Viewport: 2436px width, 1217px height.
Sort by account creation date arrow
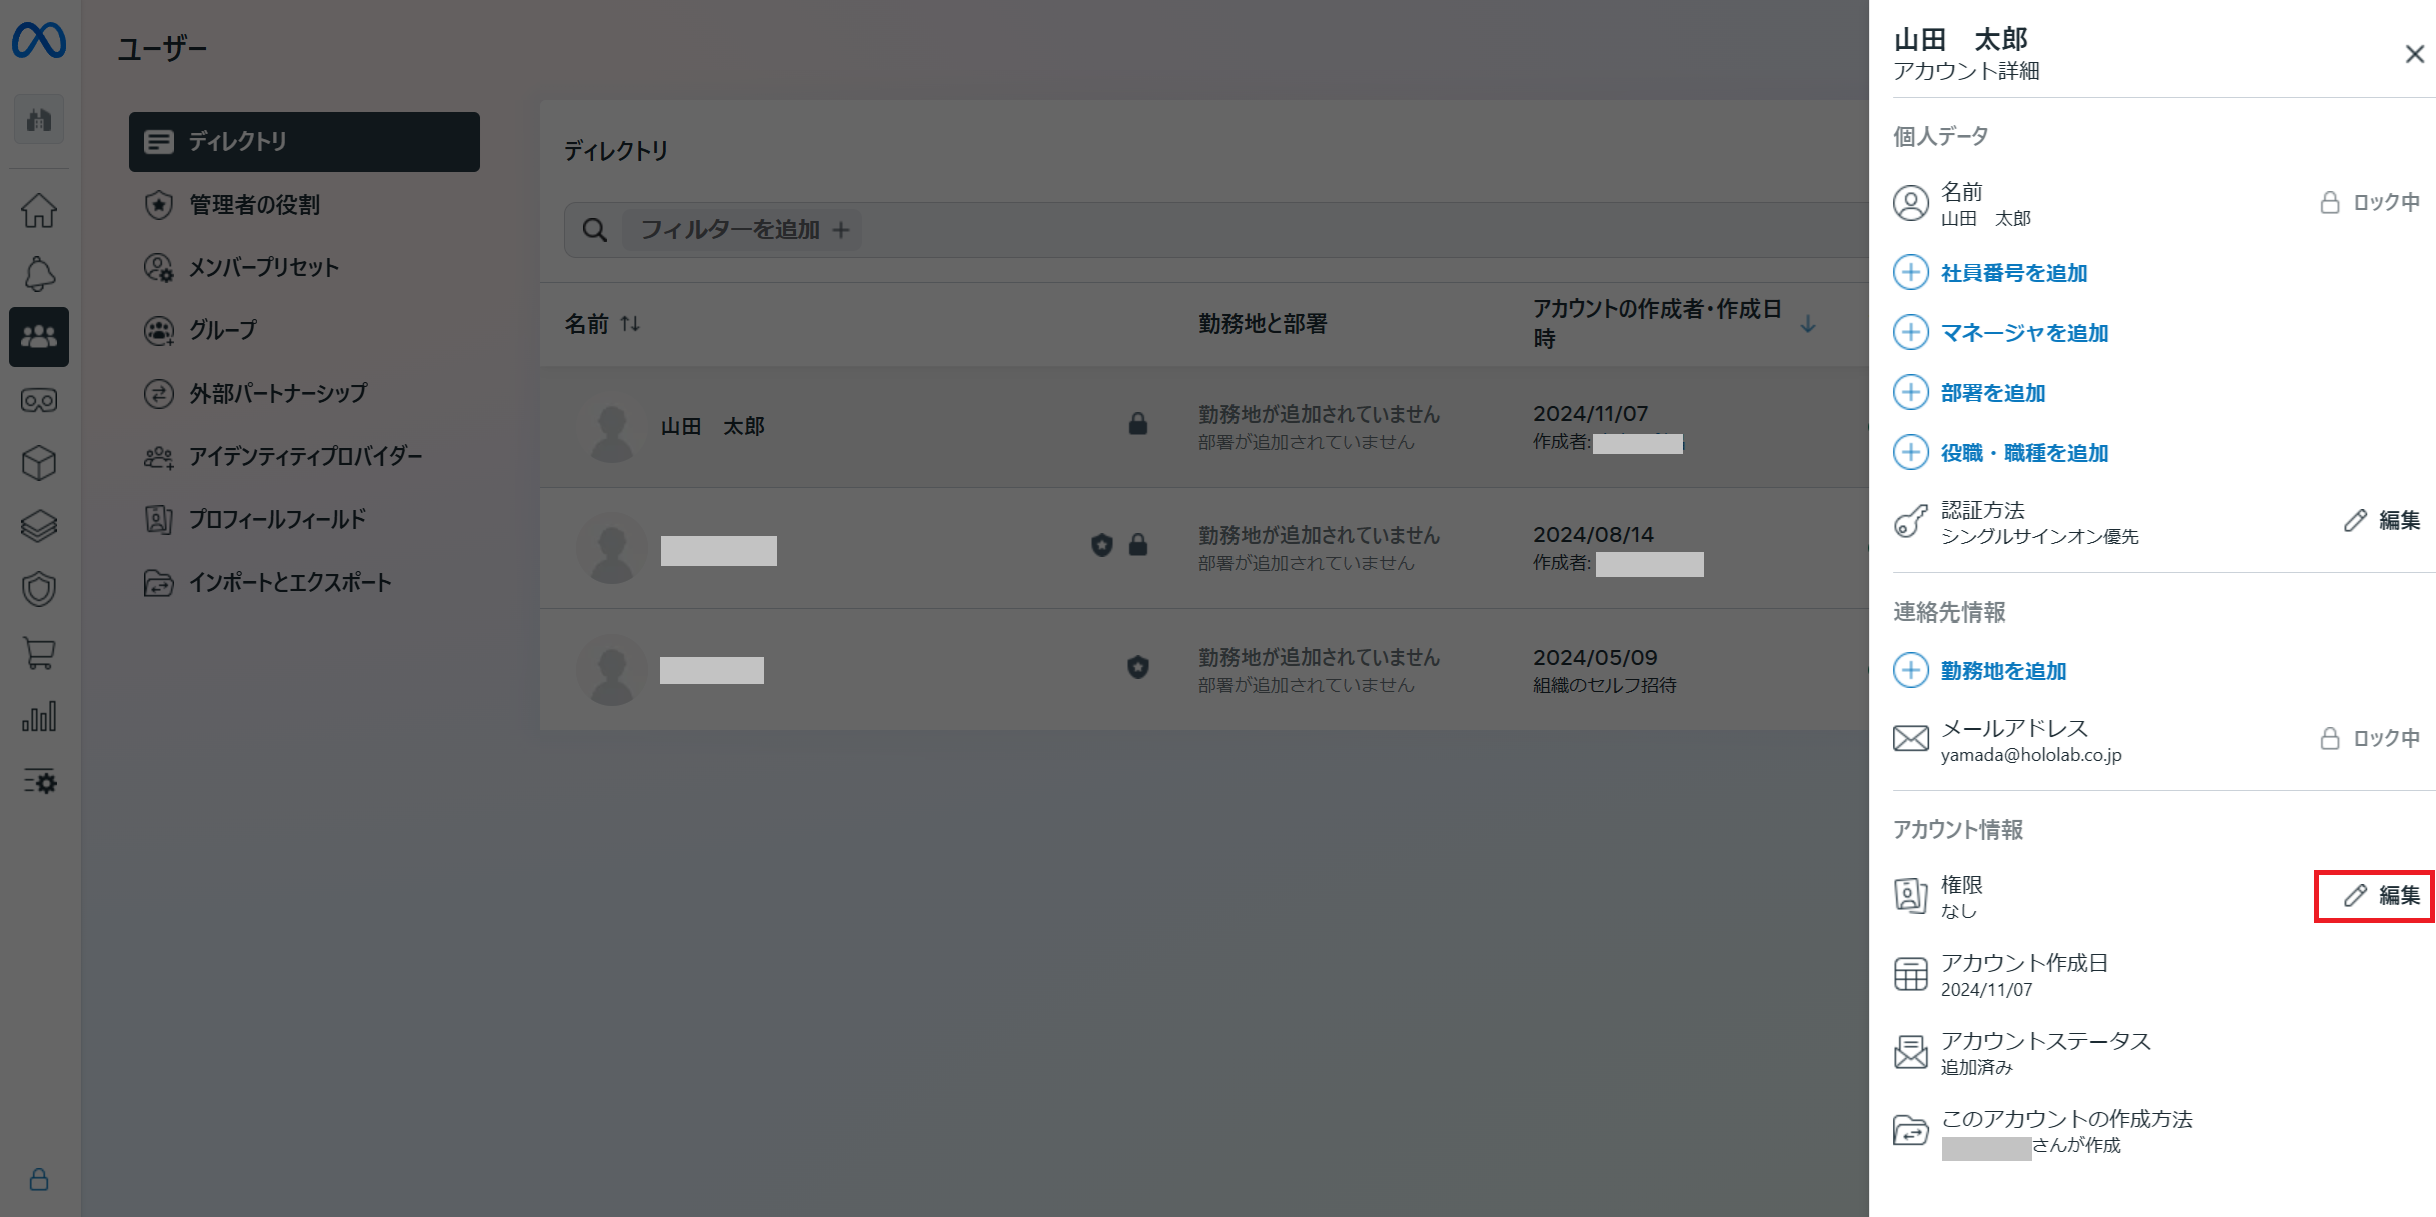pyautogui.click(x=1807, y=324)
